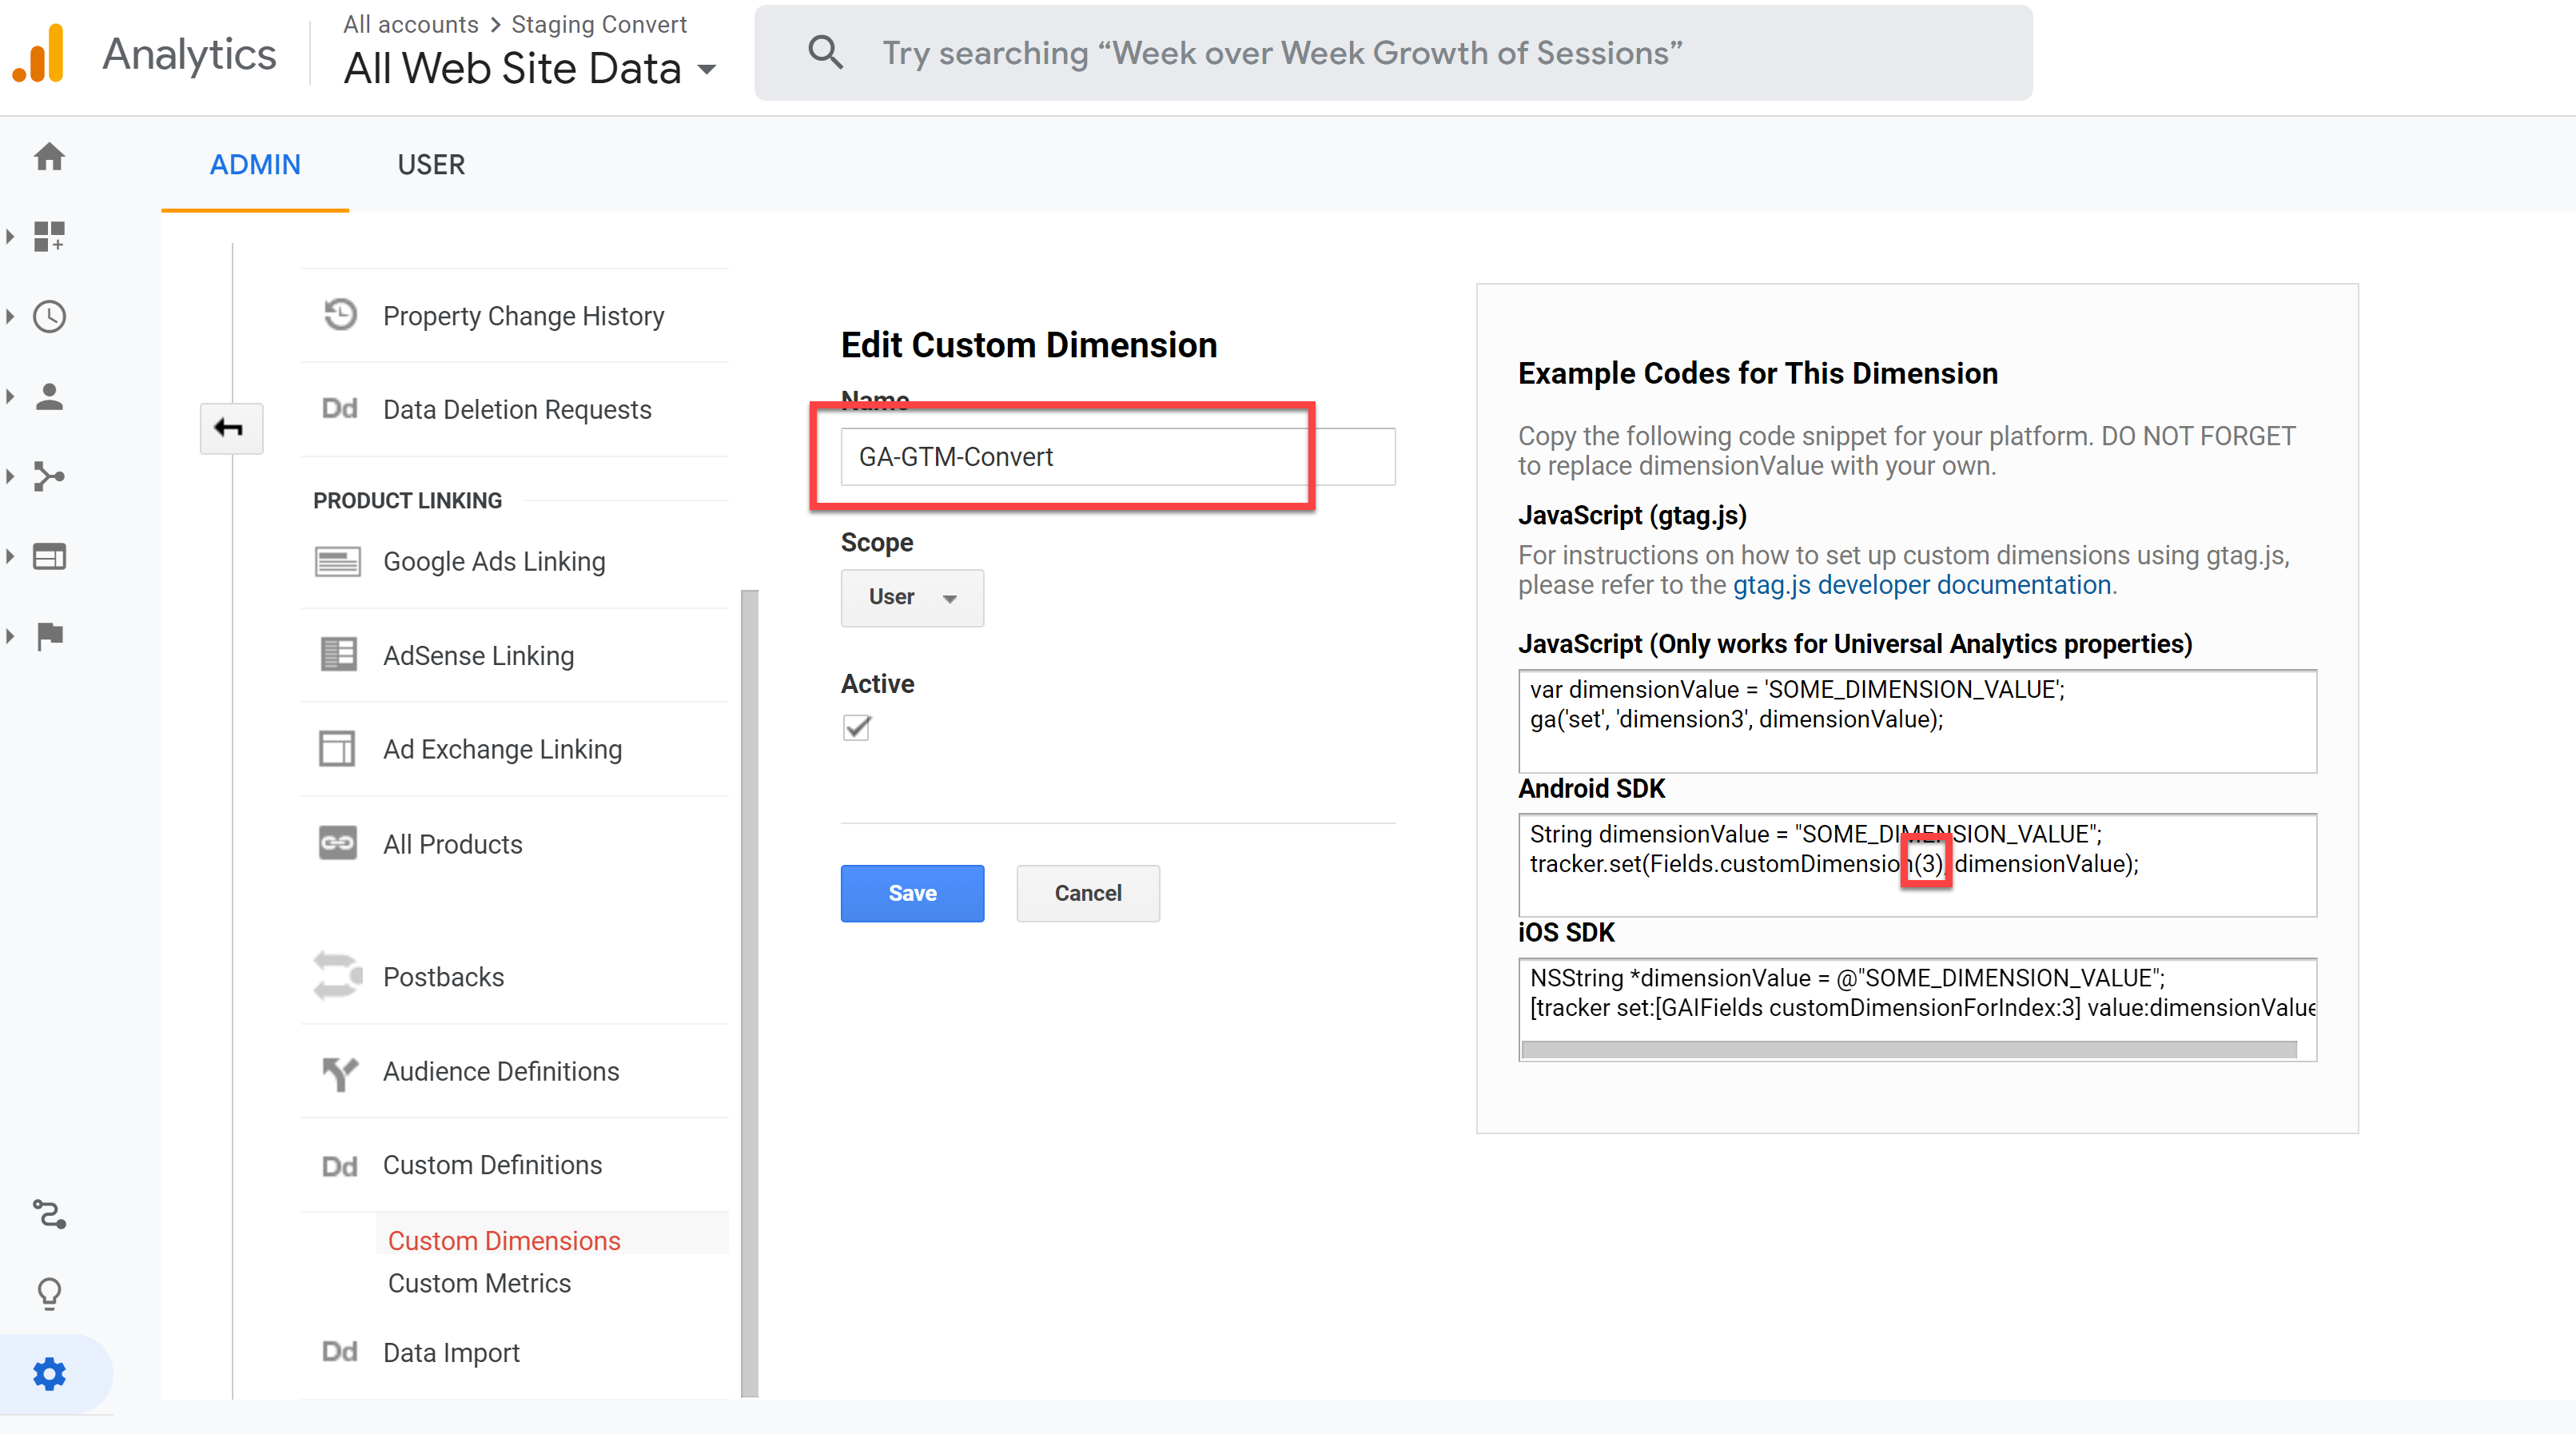Screen dimensions: 2576x1434
Task: Click the Insights lightbulb icon
Action: (49, 1293)
